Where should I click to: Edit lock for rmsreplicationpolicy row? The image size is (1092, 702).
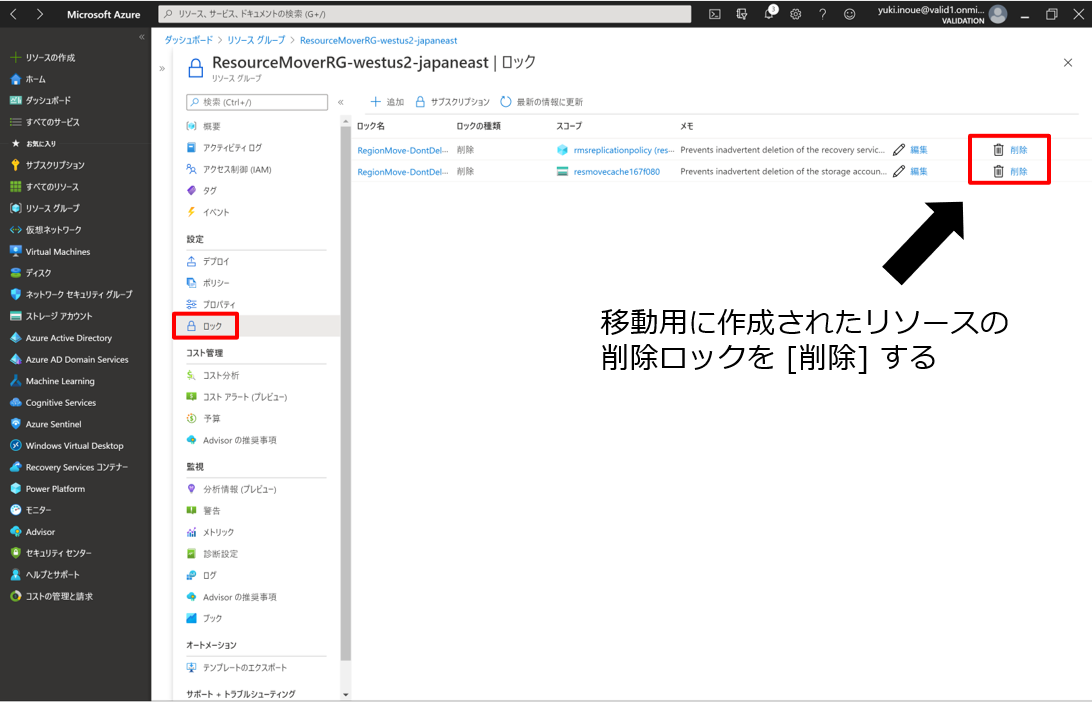tap(910, 150)
